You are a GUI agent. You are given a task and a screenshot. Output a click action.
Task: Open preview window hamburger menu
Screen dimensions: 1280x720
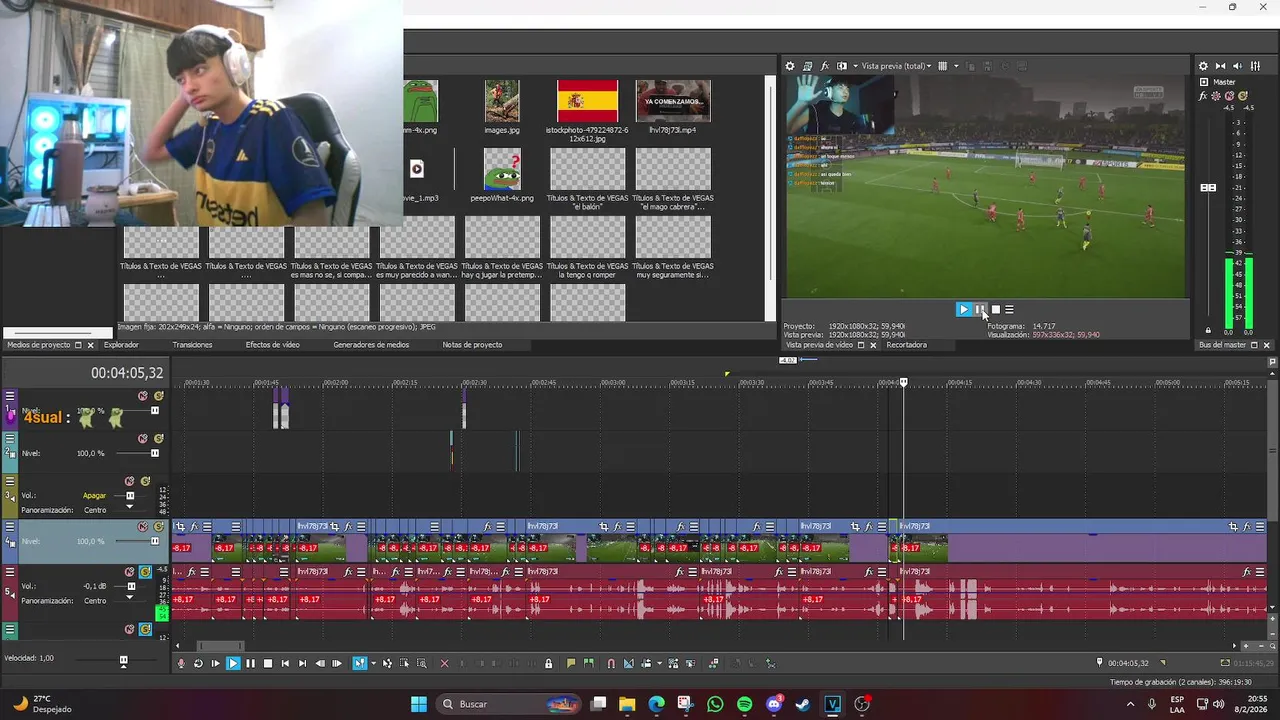click(x=1009, y=310)
